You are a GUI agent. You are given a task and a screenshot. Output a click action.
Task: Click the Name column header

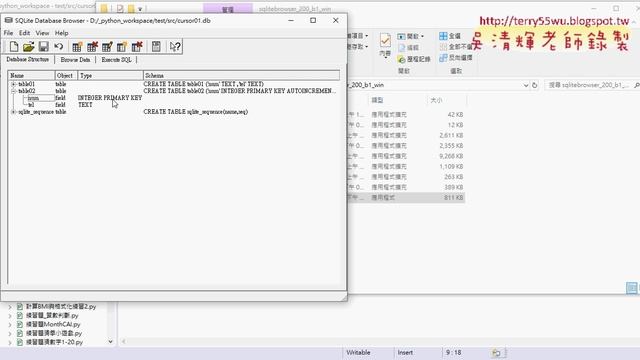tap(31, 76)
